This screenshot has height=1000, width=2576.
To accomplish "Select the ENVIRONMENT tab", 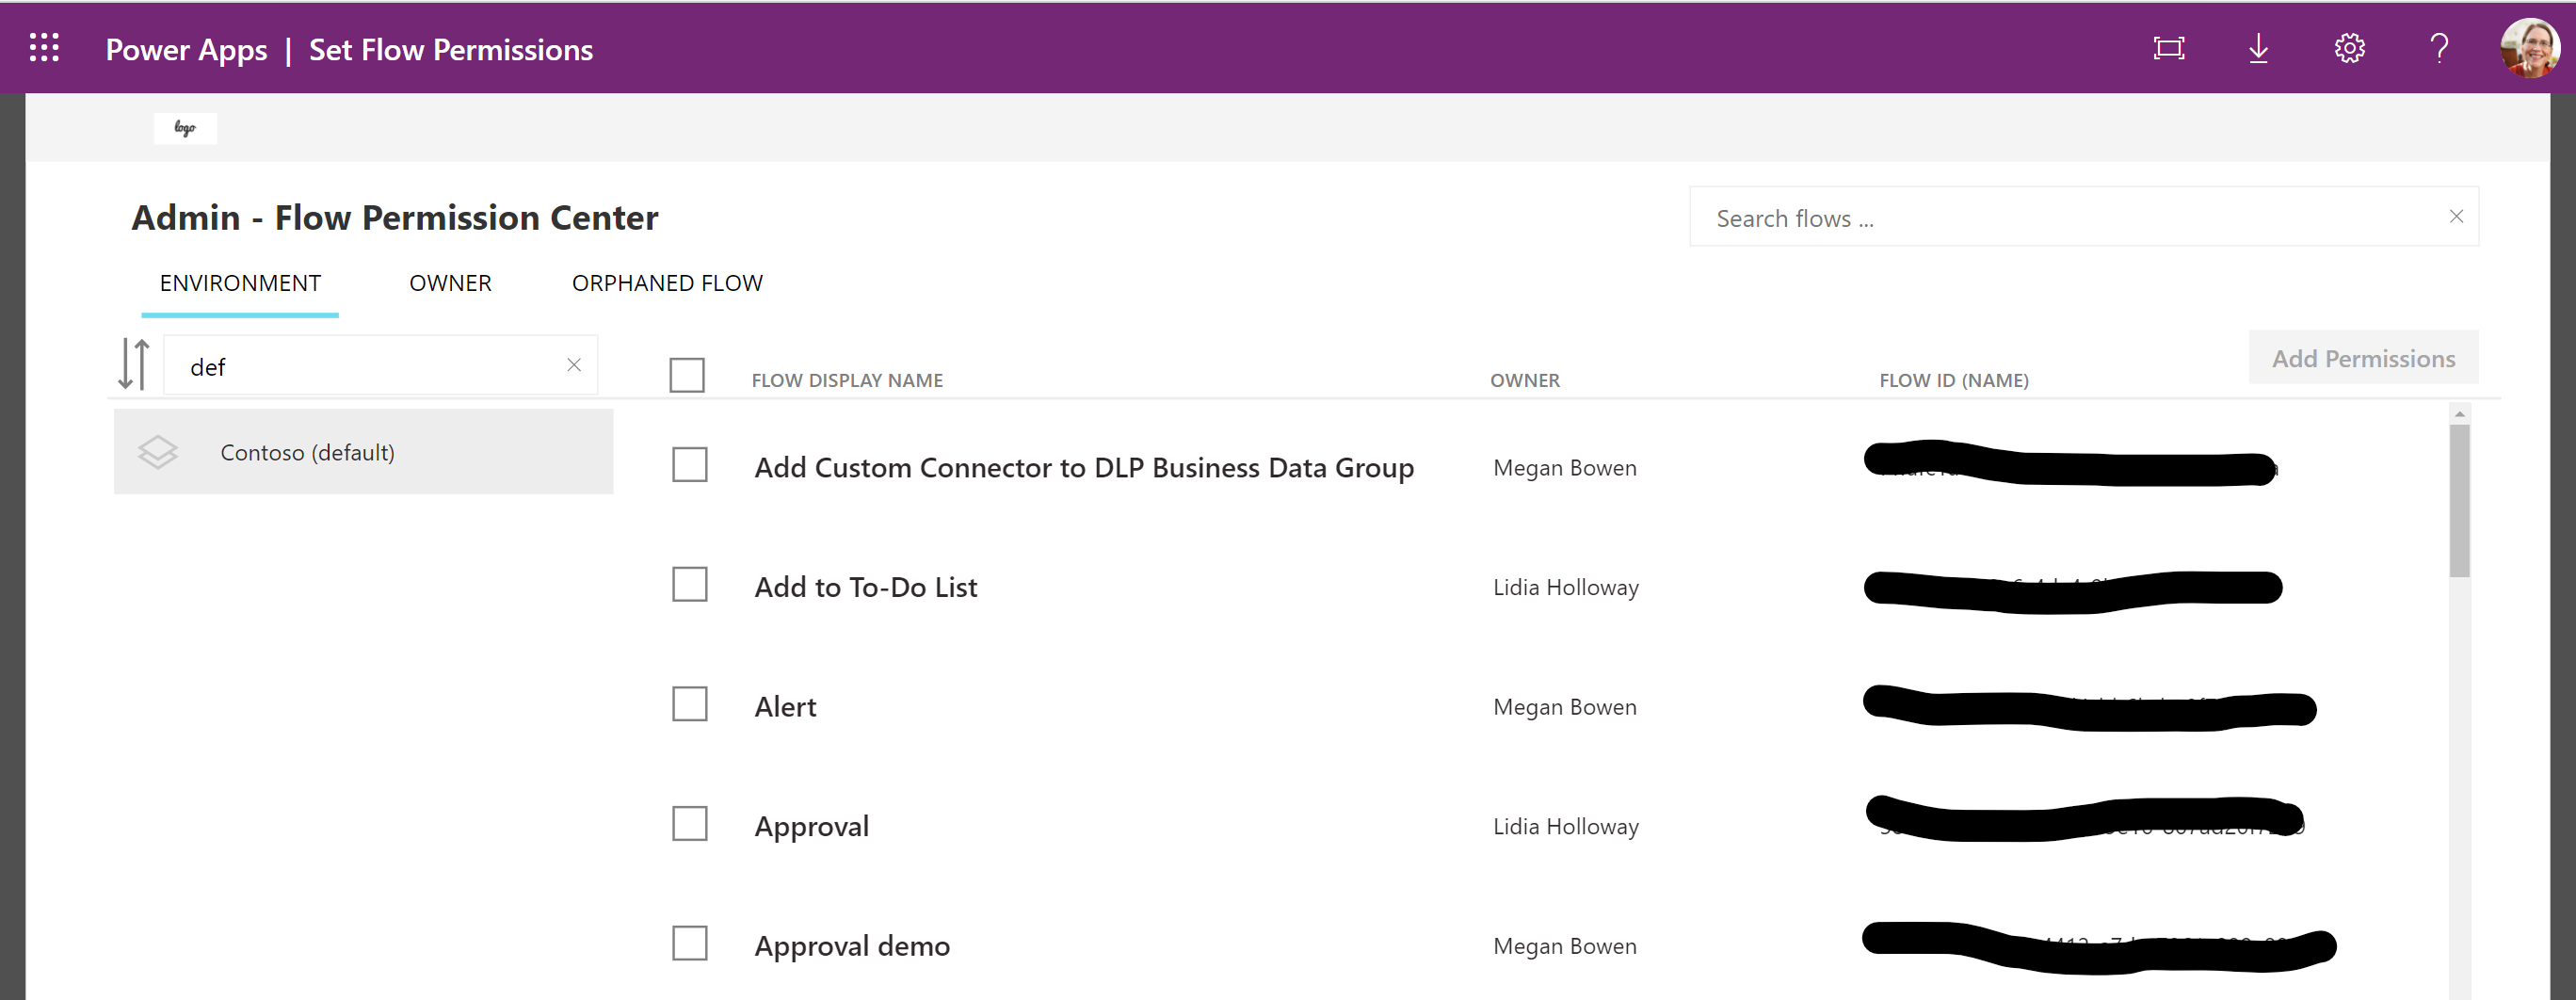I will 239,283.
